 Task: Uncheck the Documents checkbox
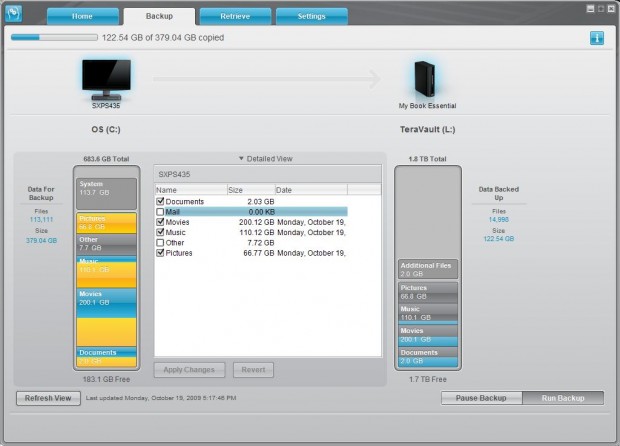point(161,201)
